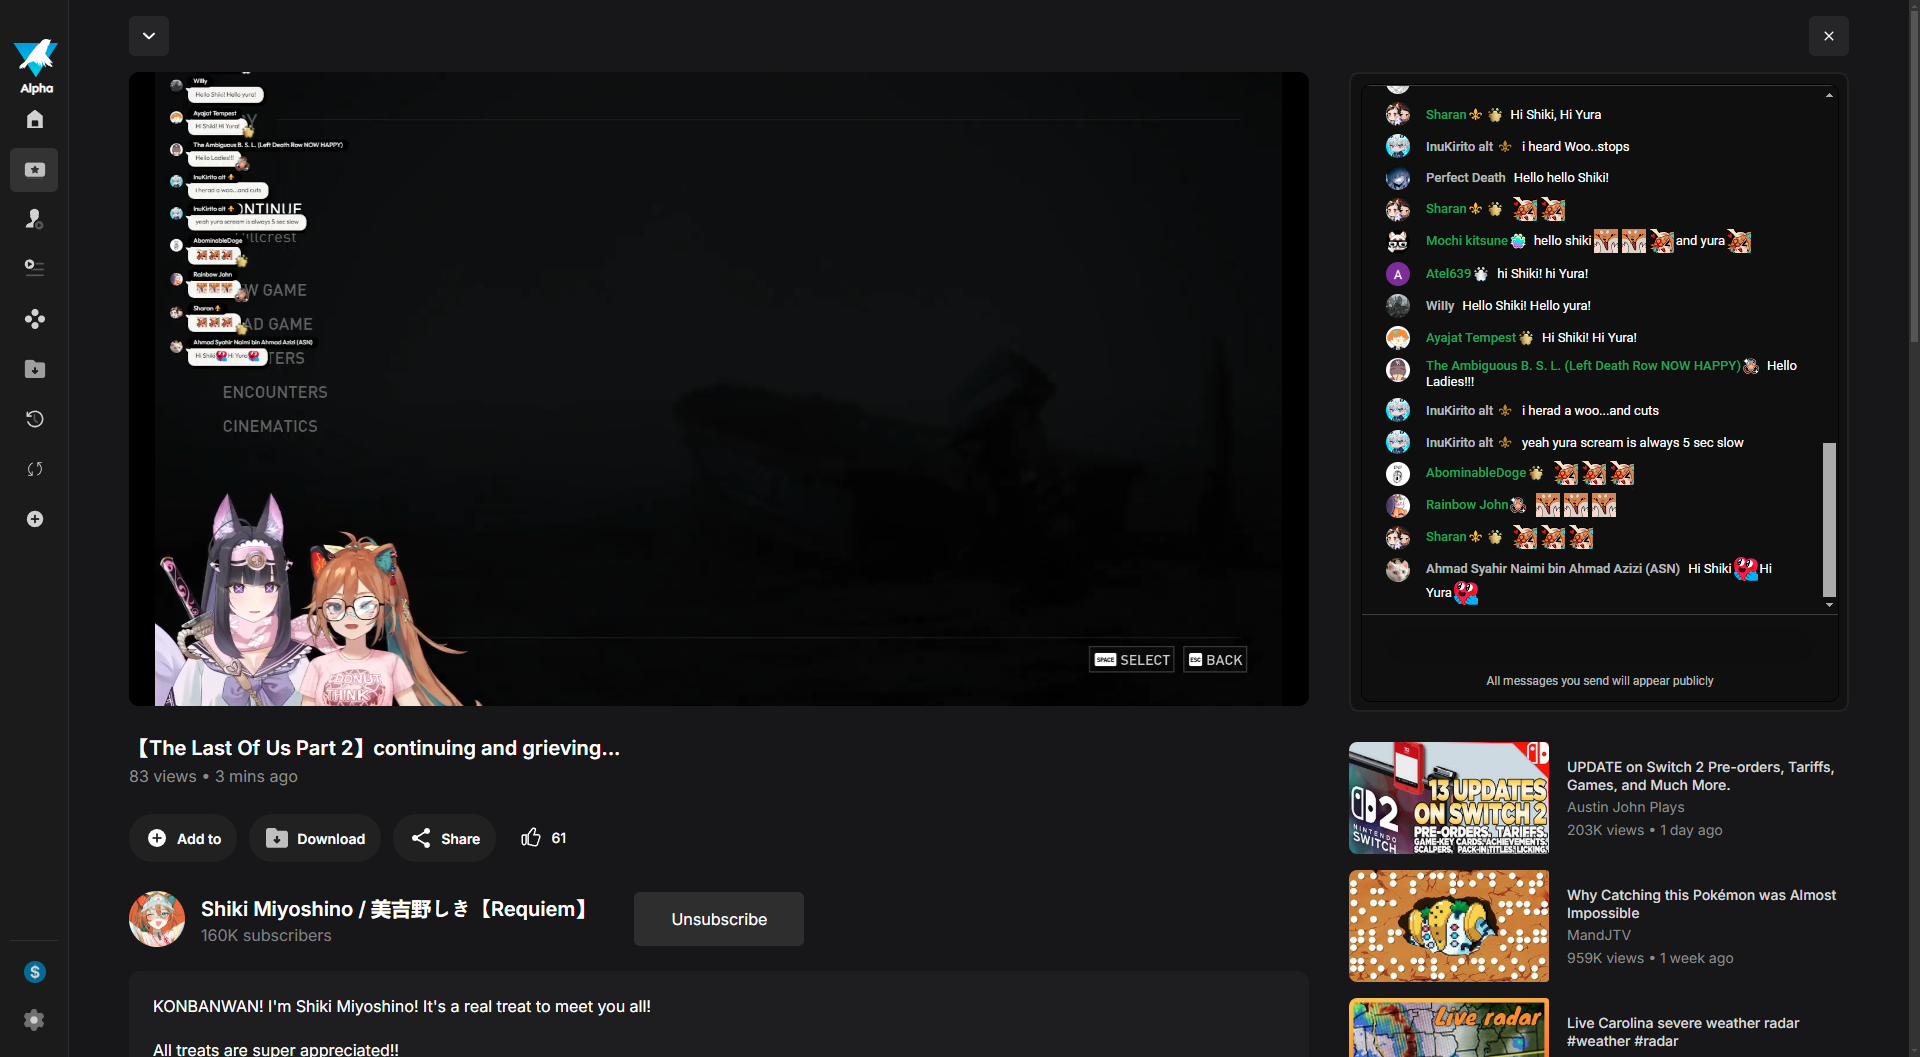Viewport: 1920px width, 1057px height.
Task: Close the video player view
Action: tap(1829, 36)
